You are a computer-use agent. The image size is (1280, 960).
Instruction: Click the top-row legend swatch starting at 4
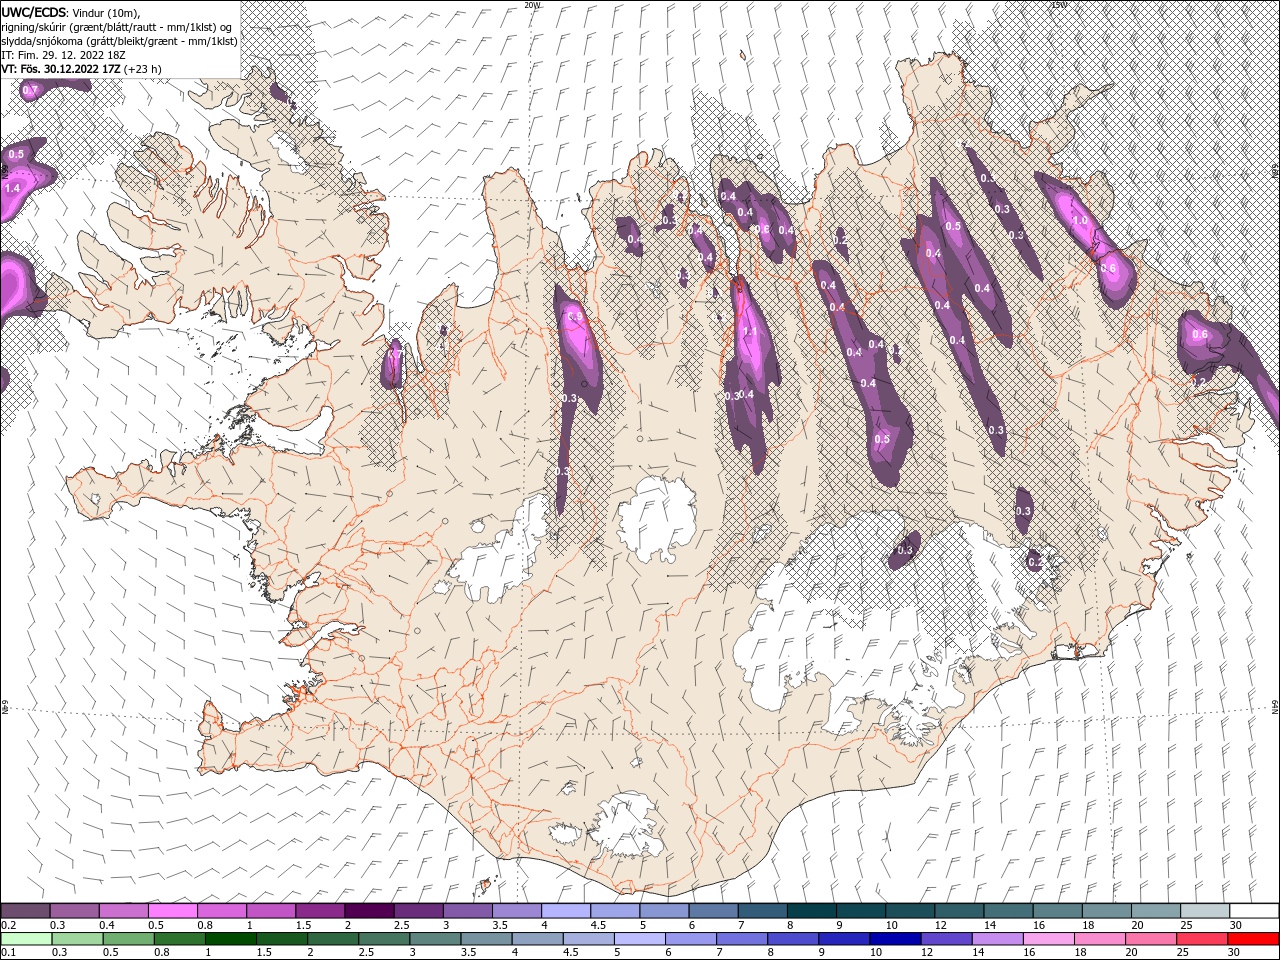[x=565, y=911]
